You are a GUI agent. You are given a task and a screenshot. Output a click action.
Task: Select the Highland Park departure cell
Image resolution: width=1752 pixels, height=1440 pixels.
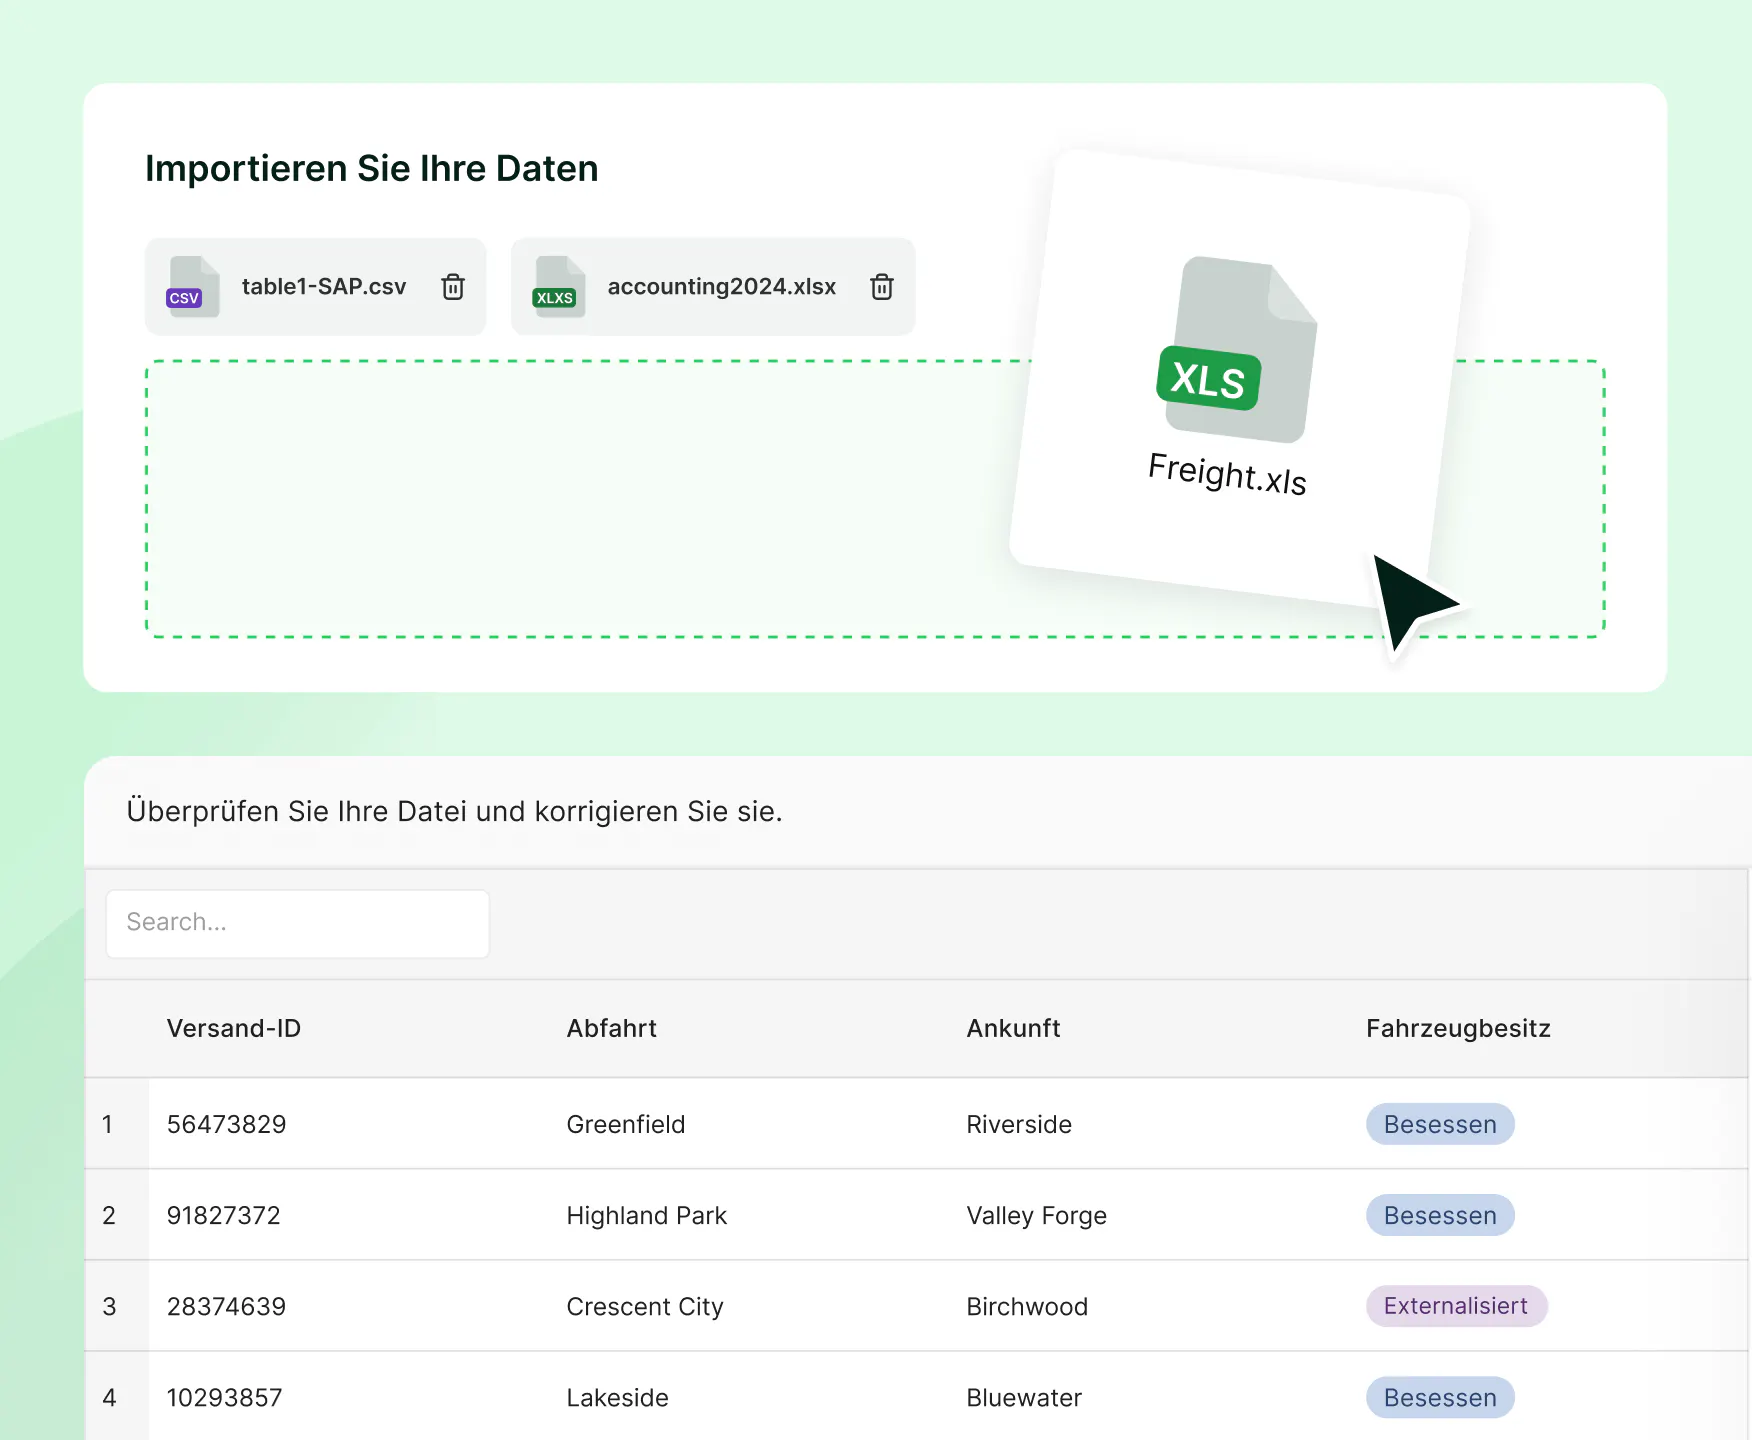point(646,1215)
